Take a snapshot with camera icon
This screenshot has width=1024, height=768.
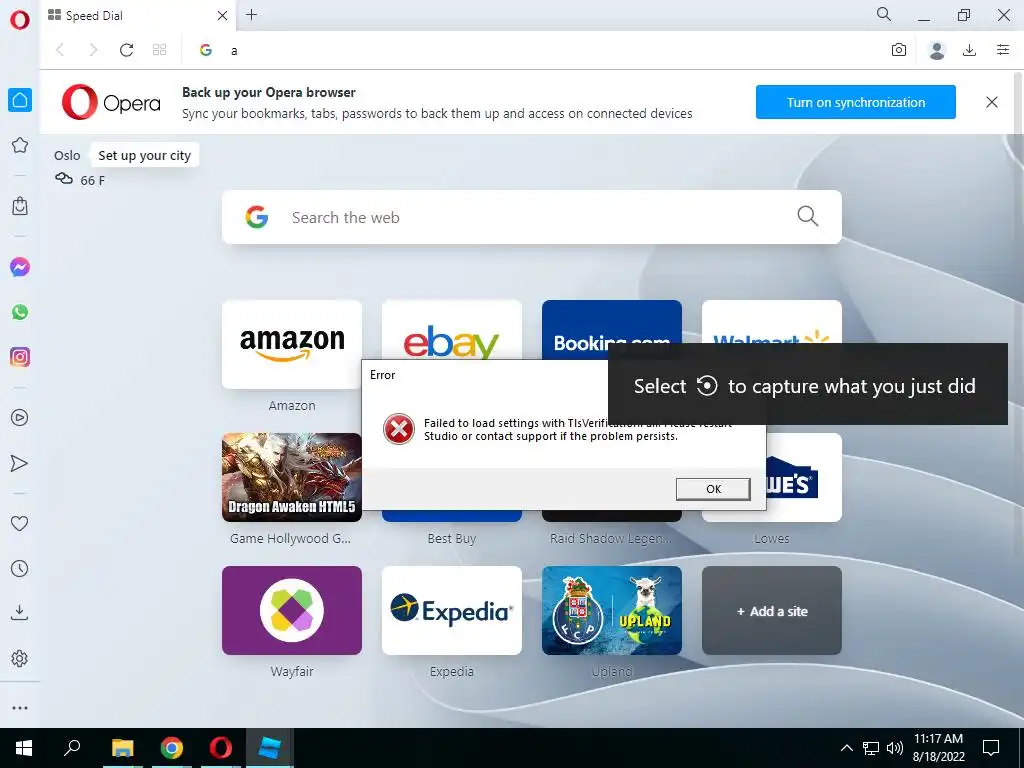coord(899,50)
